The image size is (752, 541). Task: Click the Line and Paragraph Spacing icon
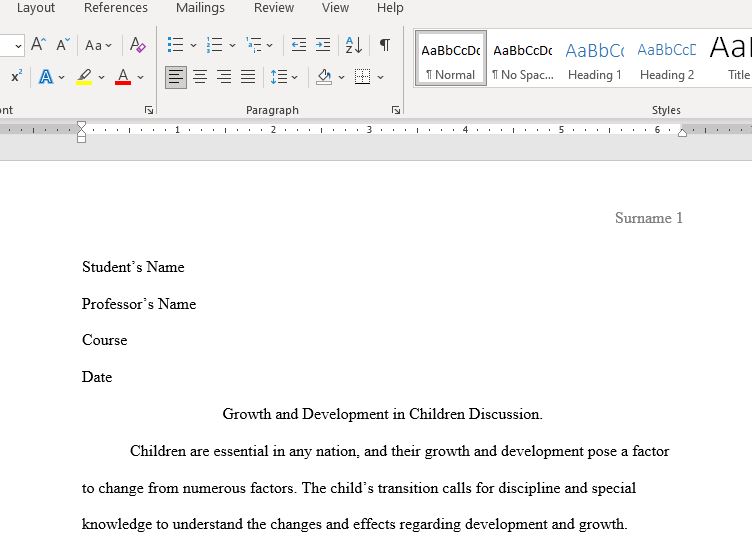coord(279,77)
